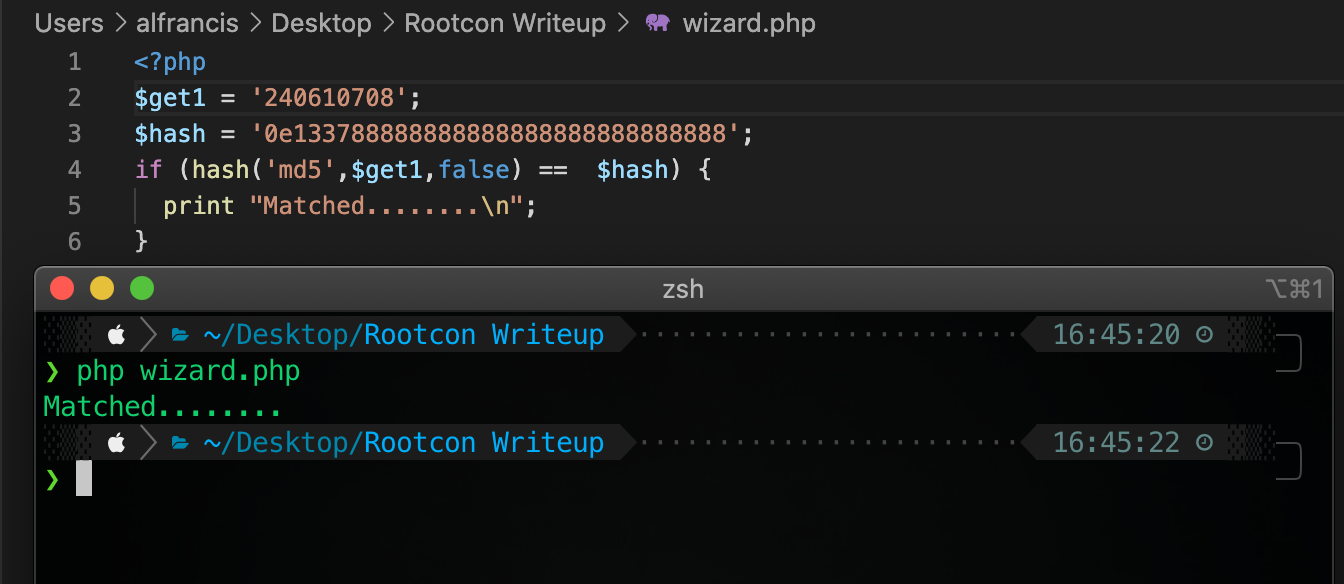Click the PHP elephant file icon
Image resolution: width=1344 pixels, height=584 pixels.
[657, 23]
